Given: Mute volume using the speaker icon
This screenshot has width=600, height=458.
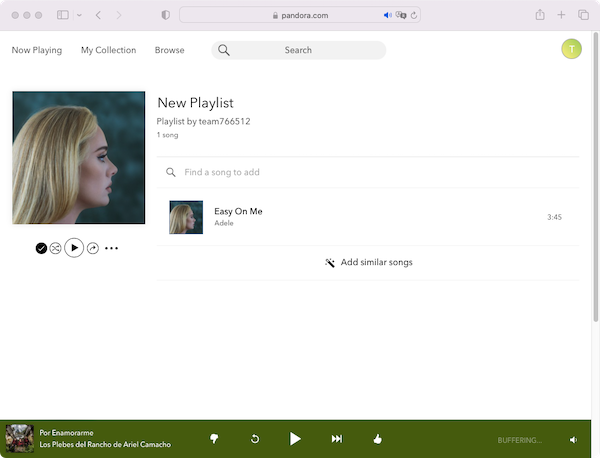Looking at the screenshot, I should 574,439.
